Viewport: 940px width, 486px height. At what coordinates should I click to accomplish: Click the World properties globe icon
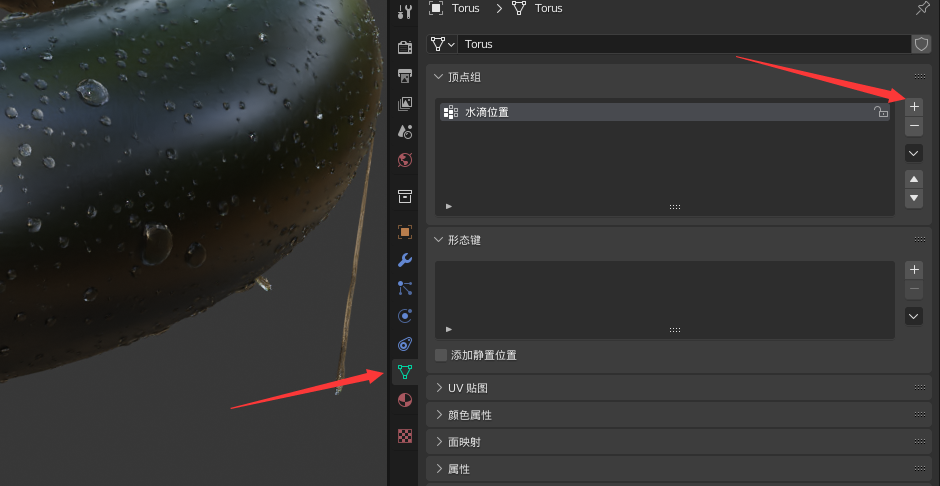pyautogui.click(x=404, y=160)
